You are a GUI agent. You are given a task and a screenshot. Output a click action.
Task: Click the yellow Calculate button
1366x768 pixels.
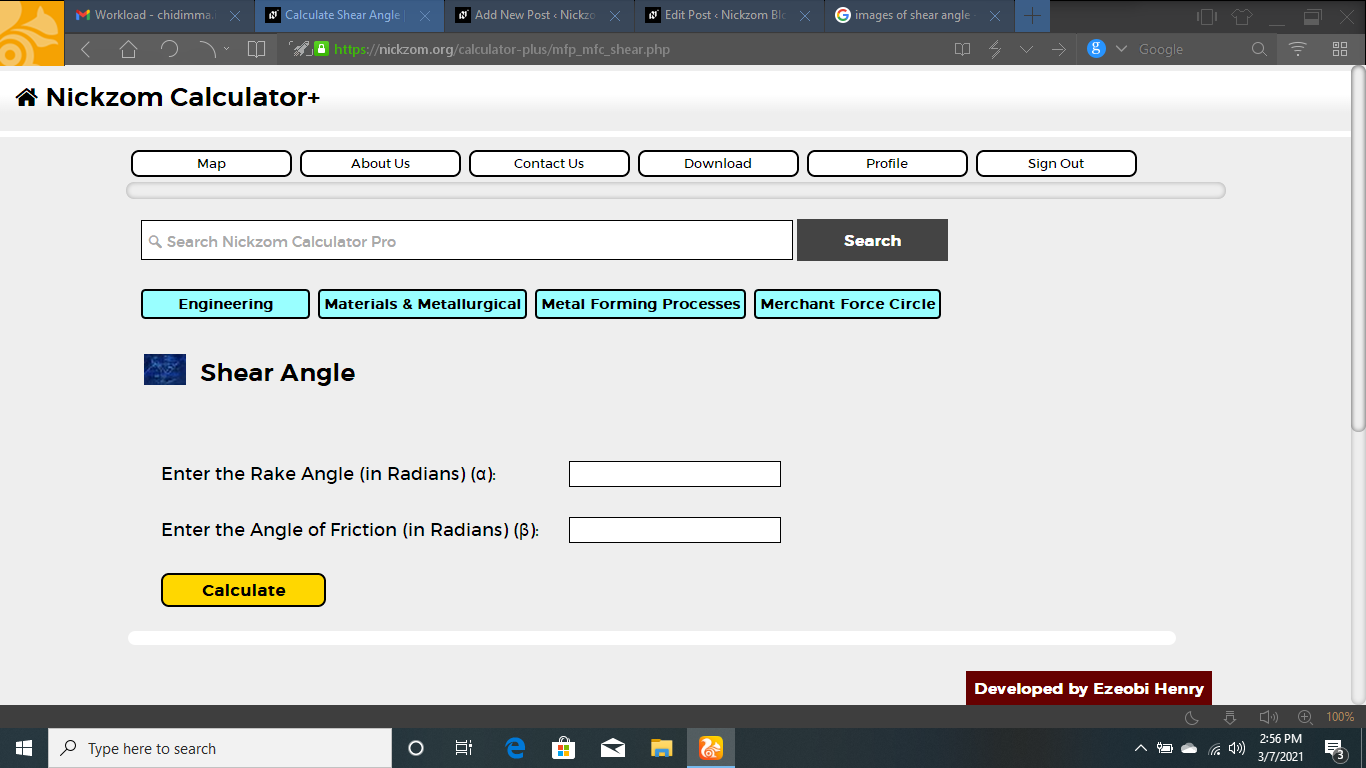pos(243,590)
